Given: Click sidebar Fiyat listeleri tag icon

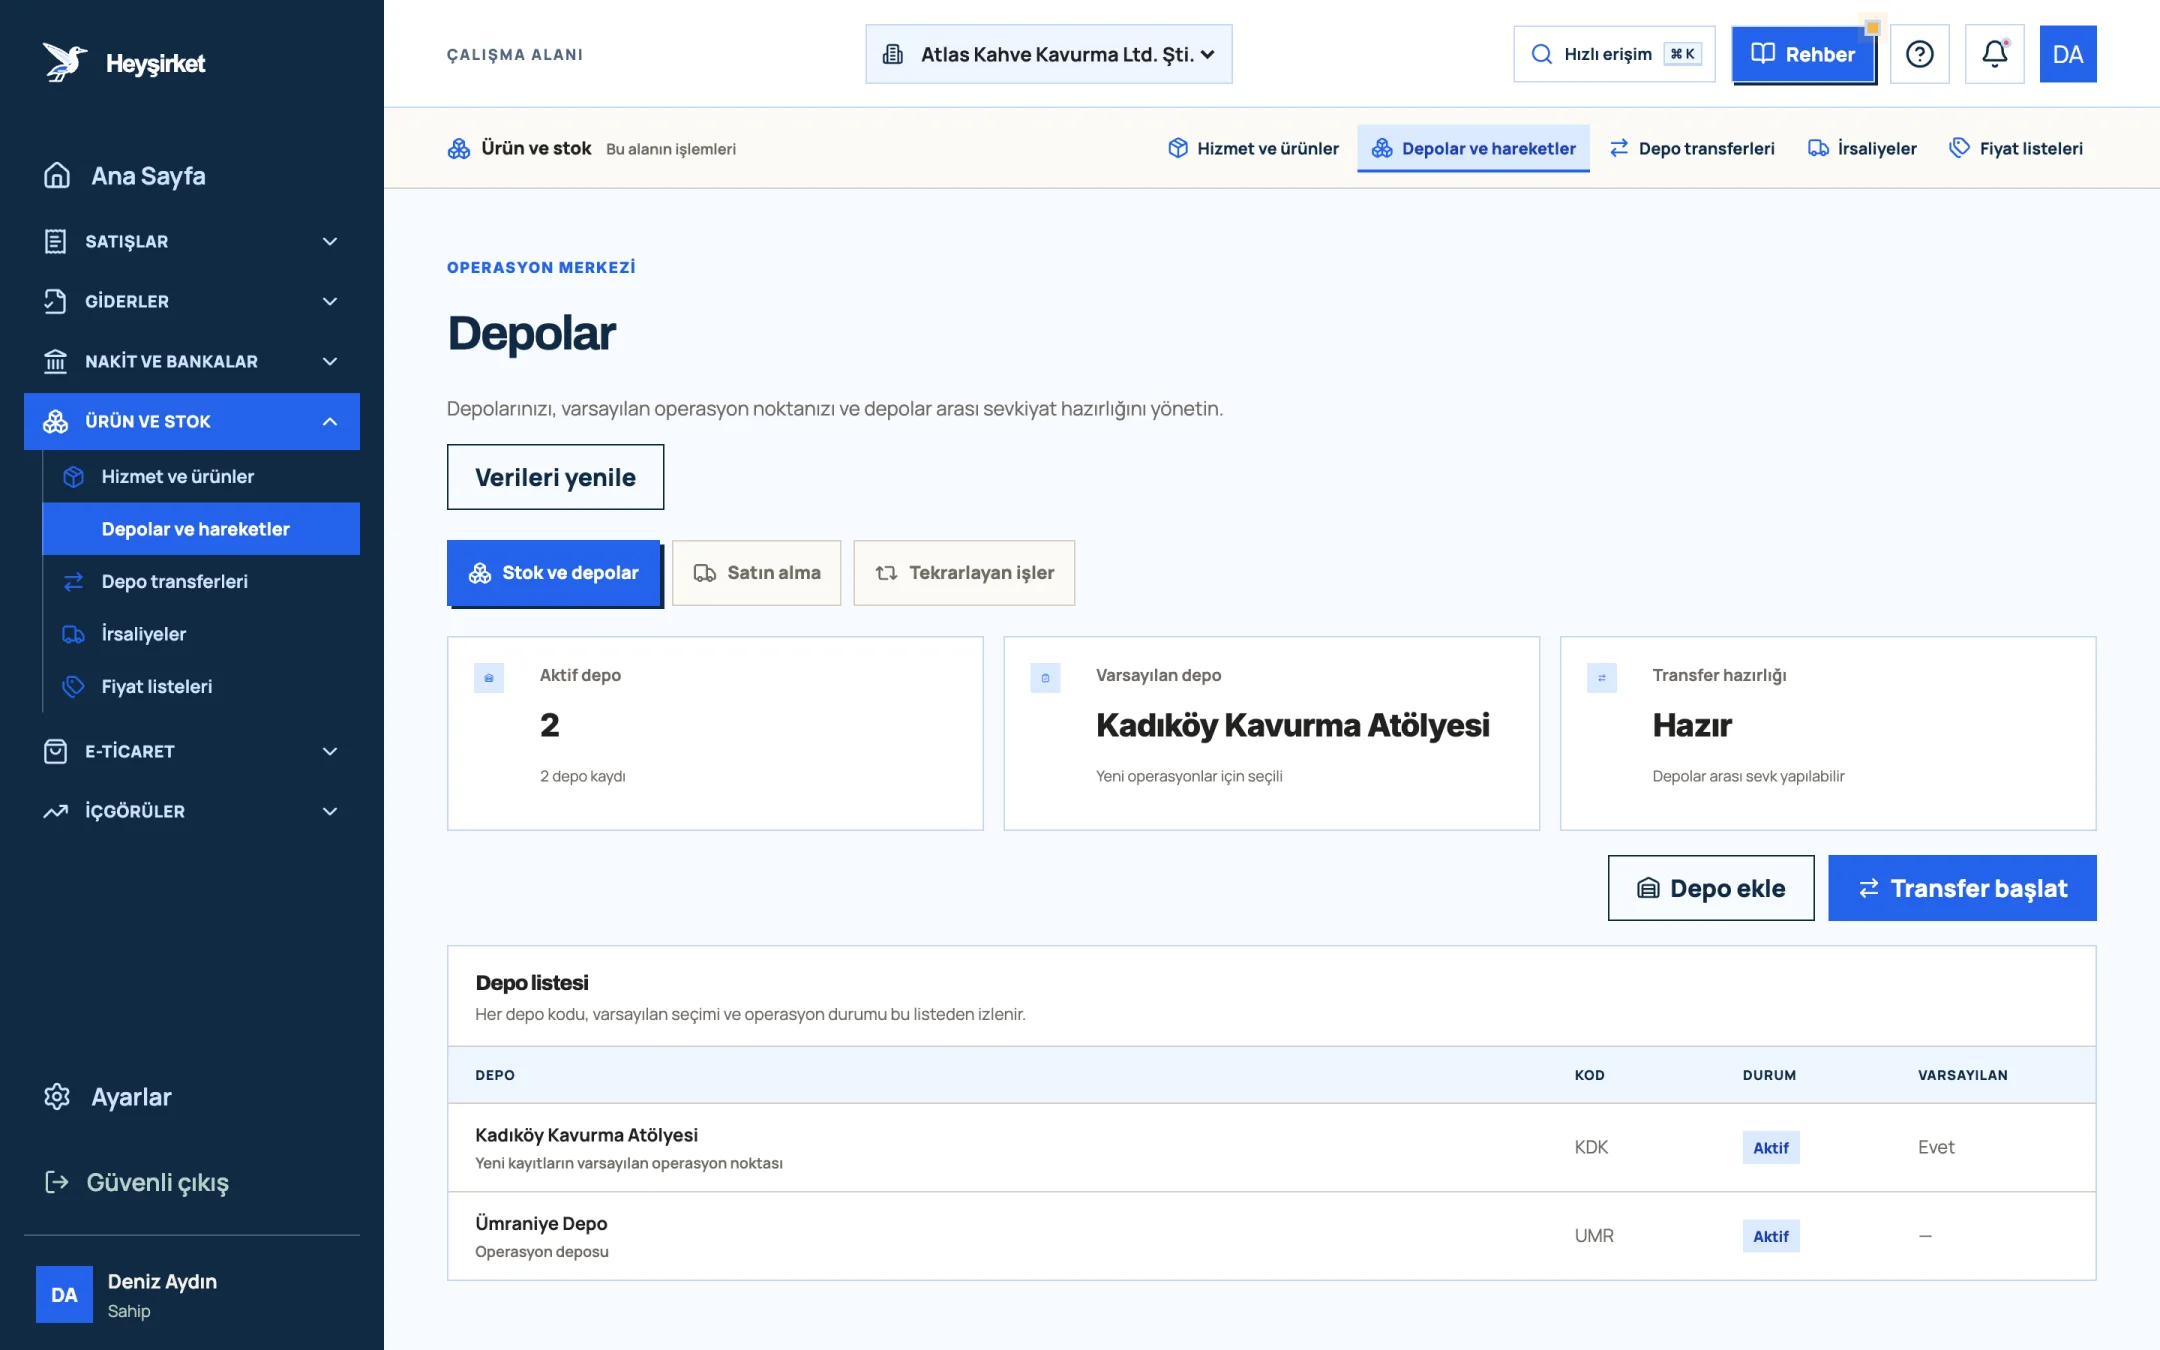Looking at the screenshot, I should pyautogui.click(x=73, y=687).
